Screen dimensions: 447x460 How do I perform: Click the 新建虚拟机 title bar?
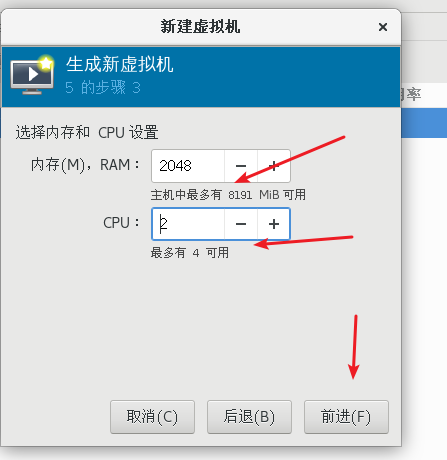[200, 27]
